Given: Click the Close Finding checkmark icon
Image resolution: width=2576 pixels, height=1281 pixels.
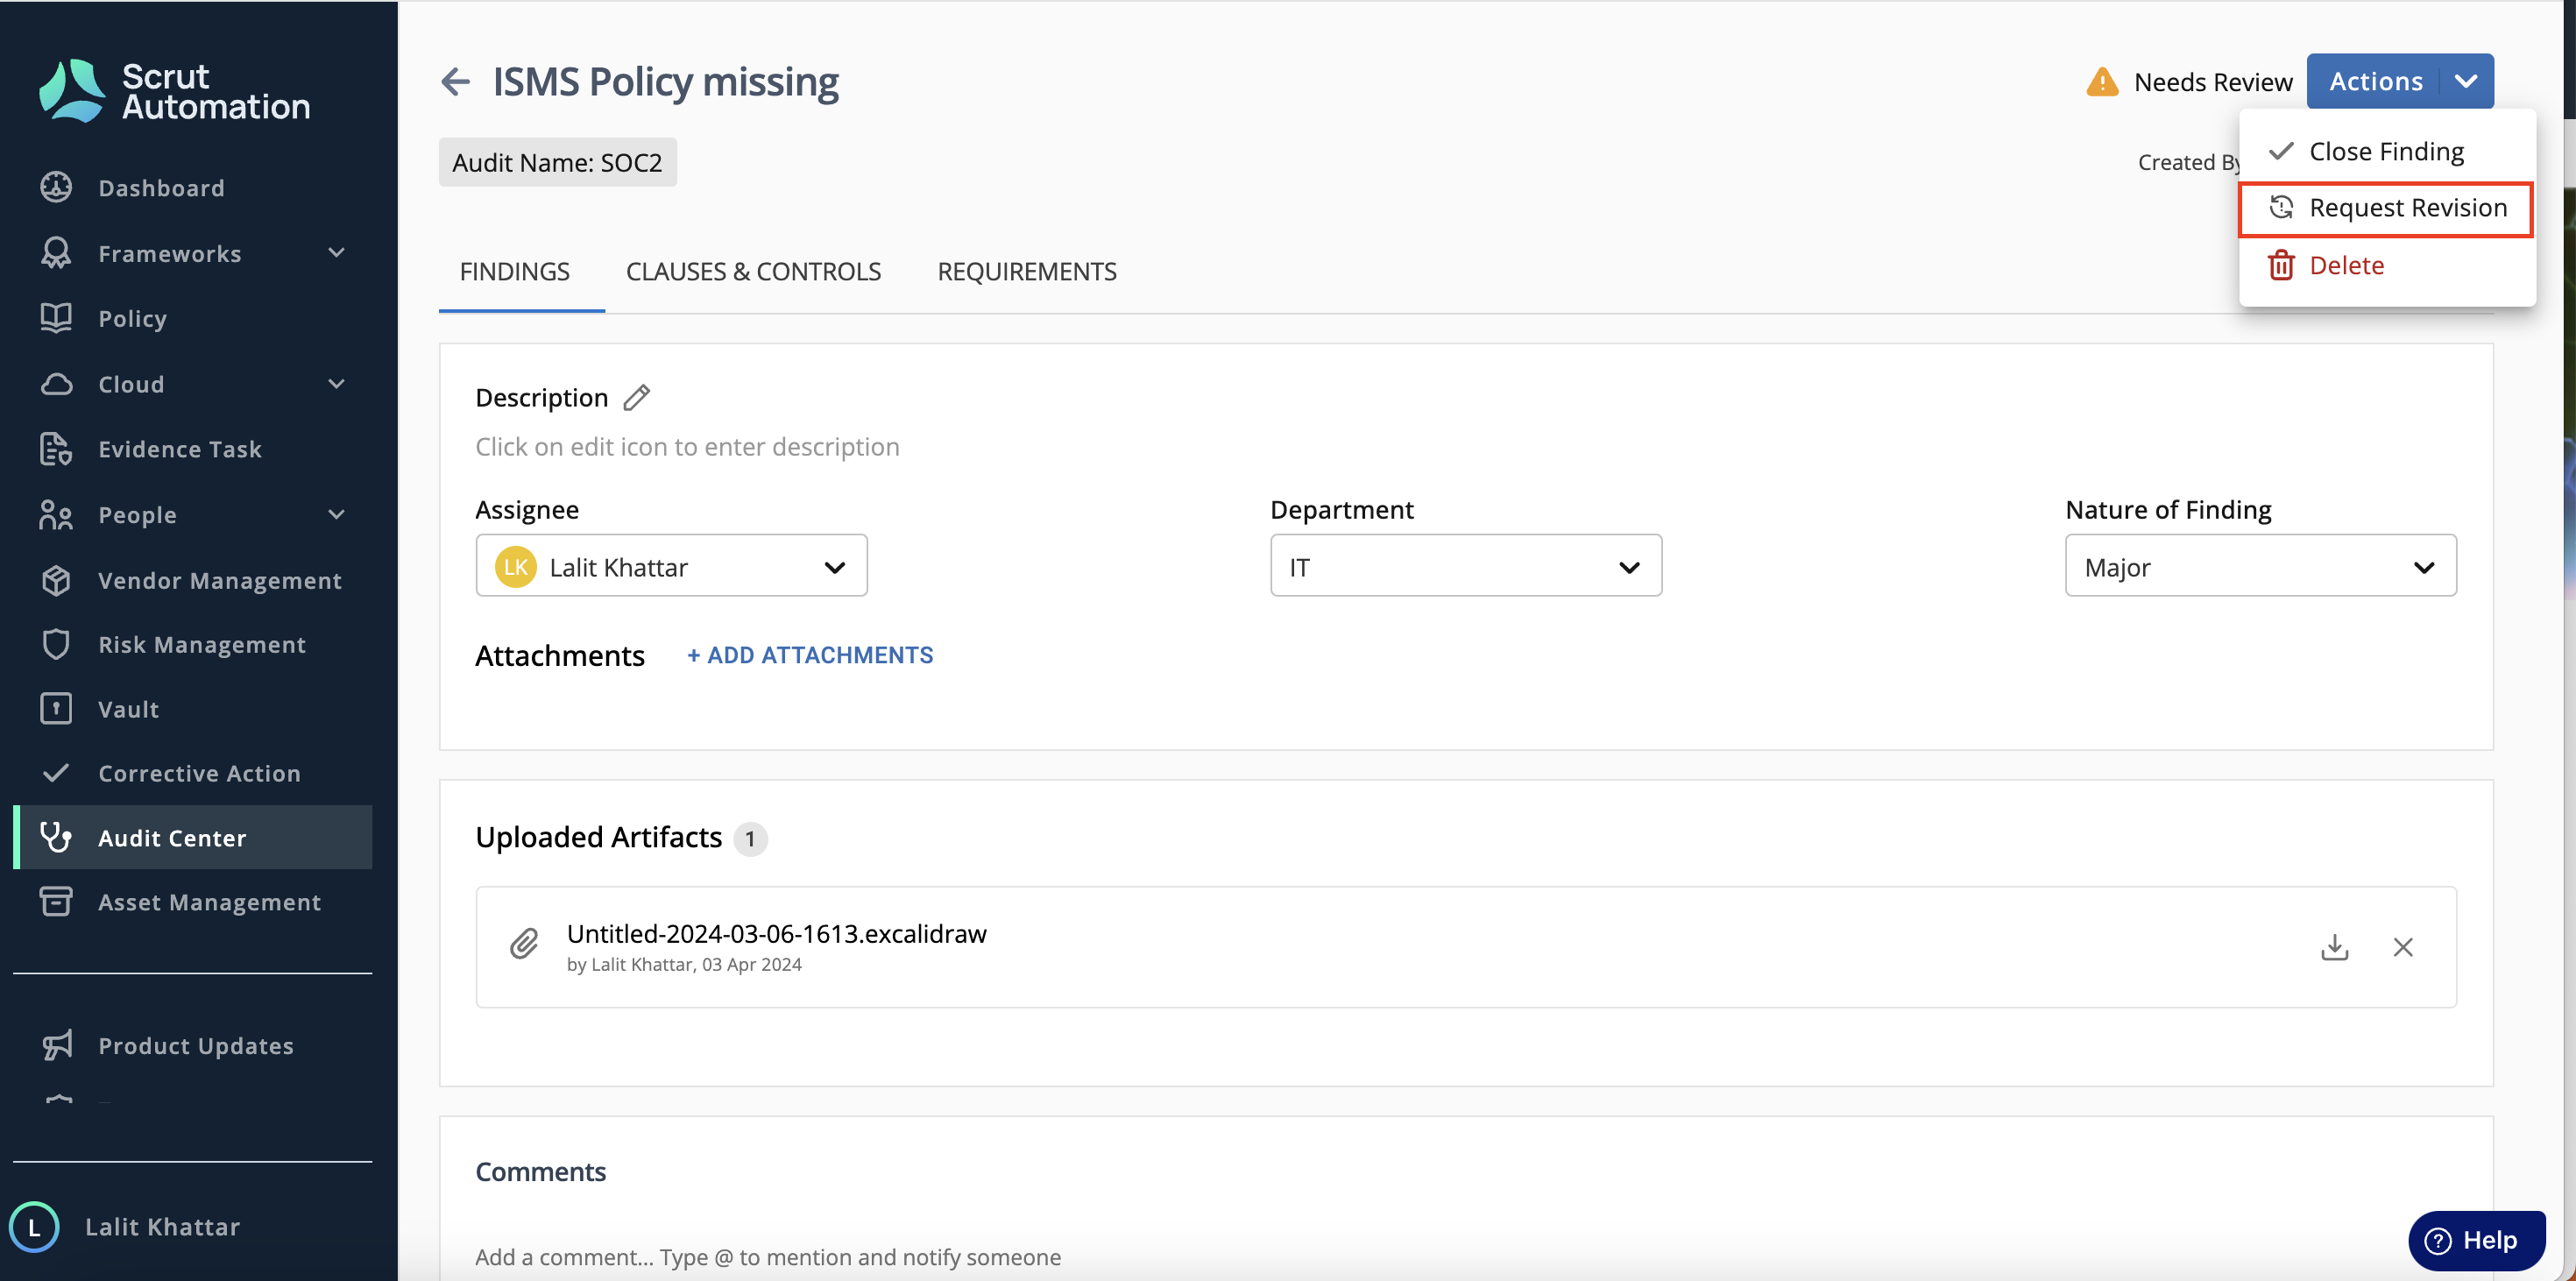Looking at the screenshot, I should point(2281,151).
